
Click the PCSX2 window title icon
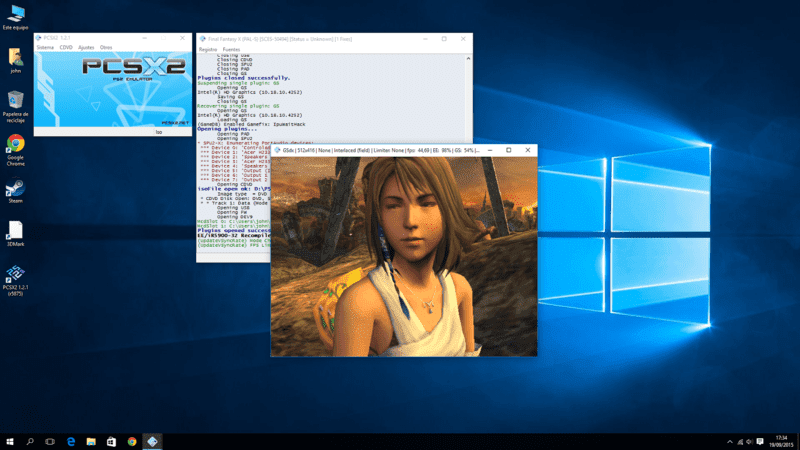pos(39,38)
